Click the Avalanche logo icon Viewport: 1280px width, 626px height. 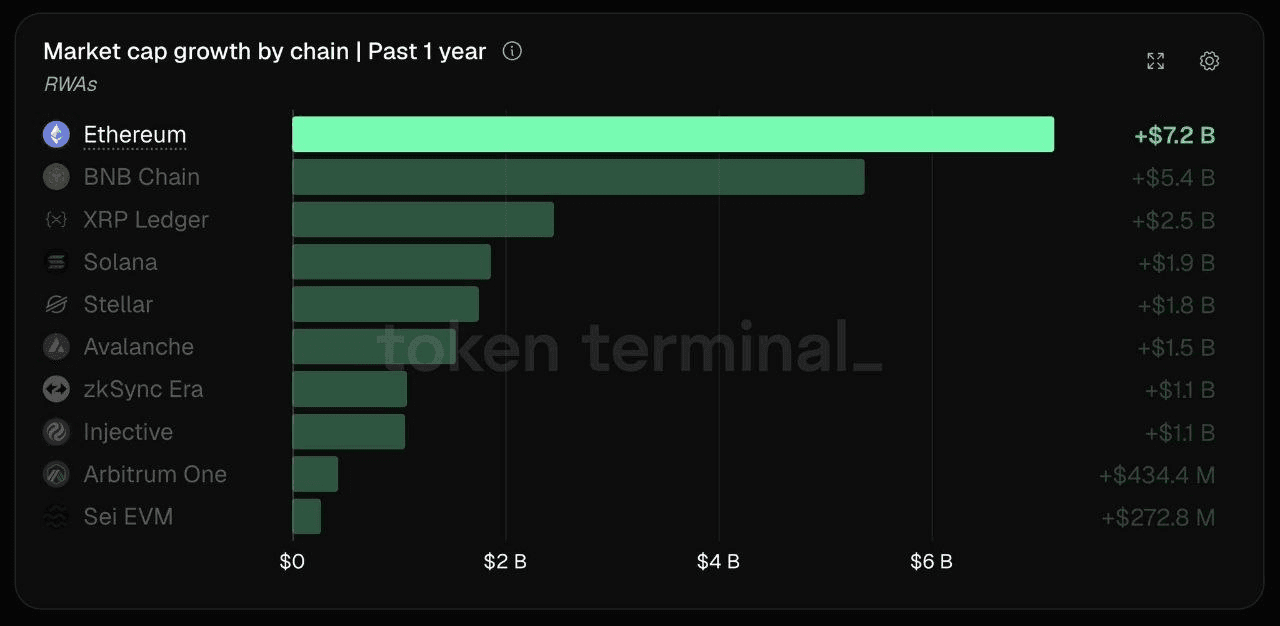pyautogui.click(x=56, y=347)
